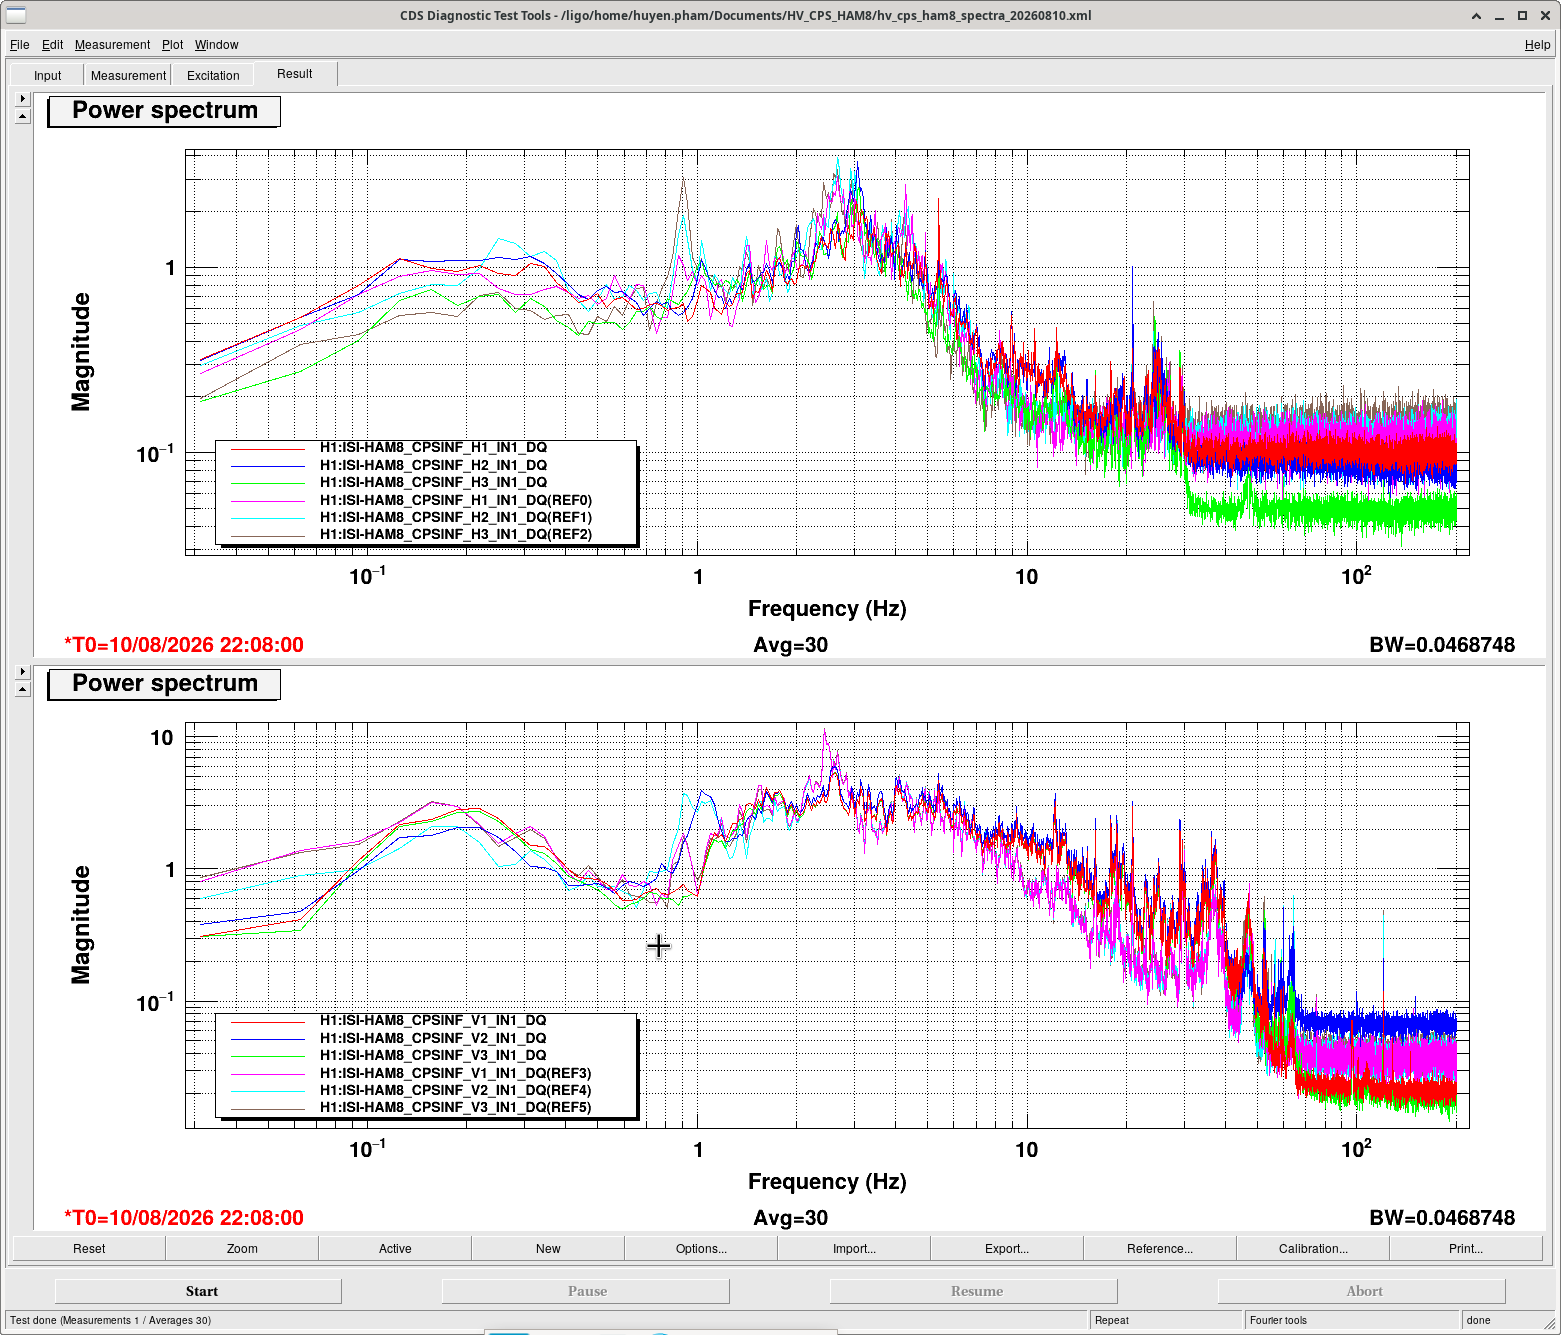This screenshot has height=1335, width=1561.
Task: Click the Reference... button
Action: click(x=1160, y=1248)
